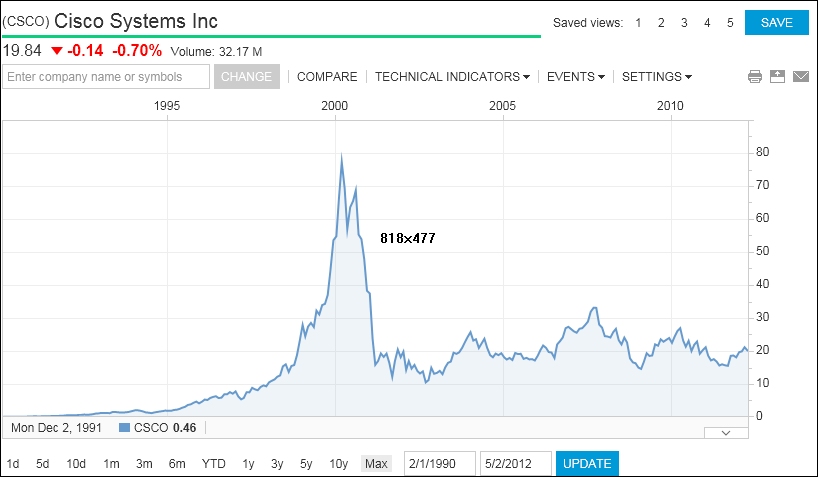Collapse the chart's bottom chevron panel
818x477 pixels.
[x=726, y=432]
